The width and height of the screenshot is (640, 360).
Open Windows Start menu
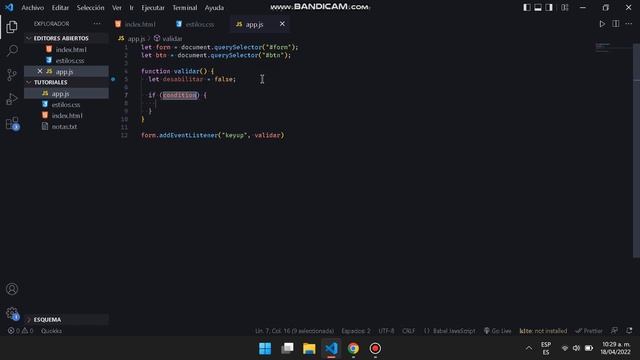[265, 349]
